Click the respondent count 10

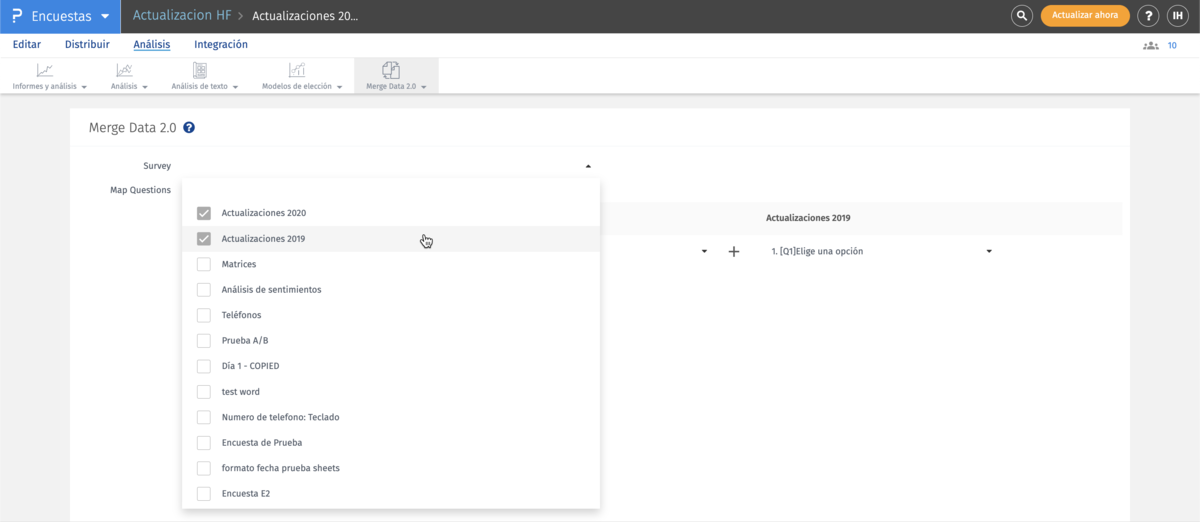click(x=1172, y=46)
